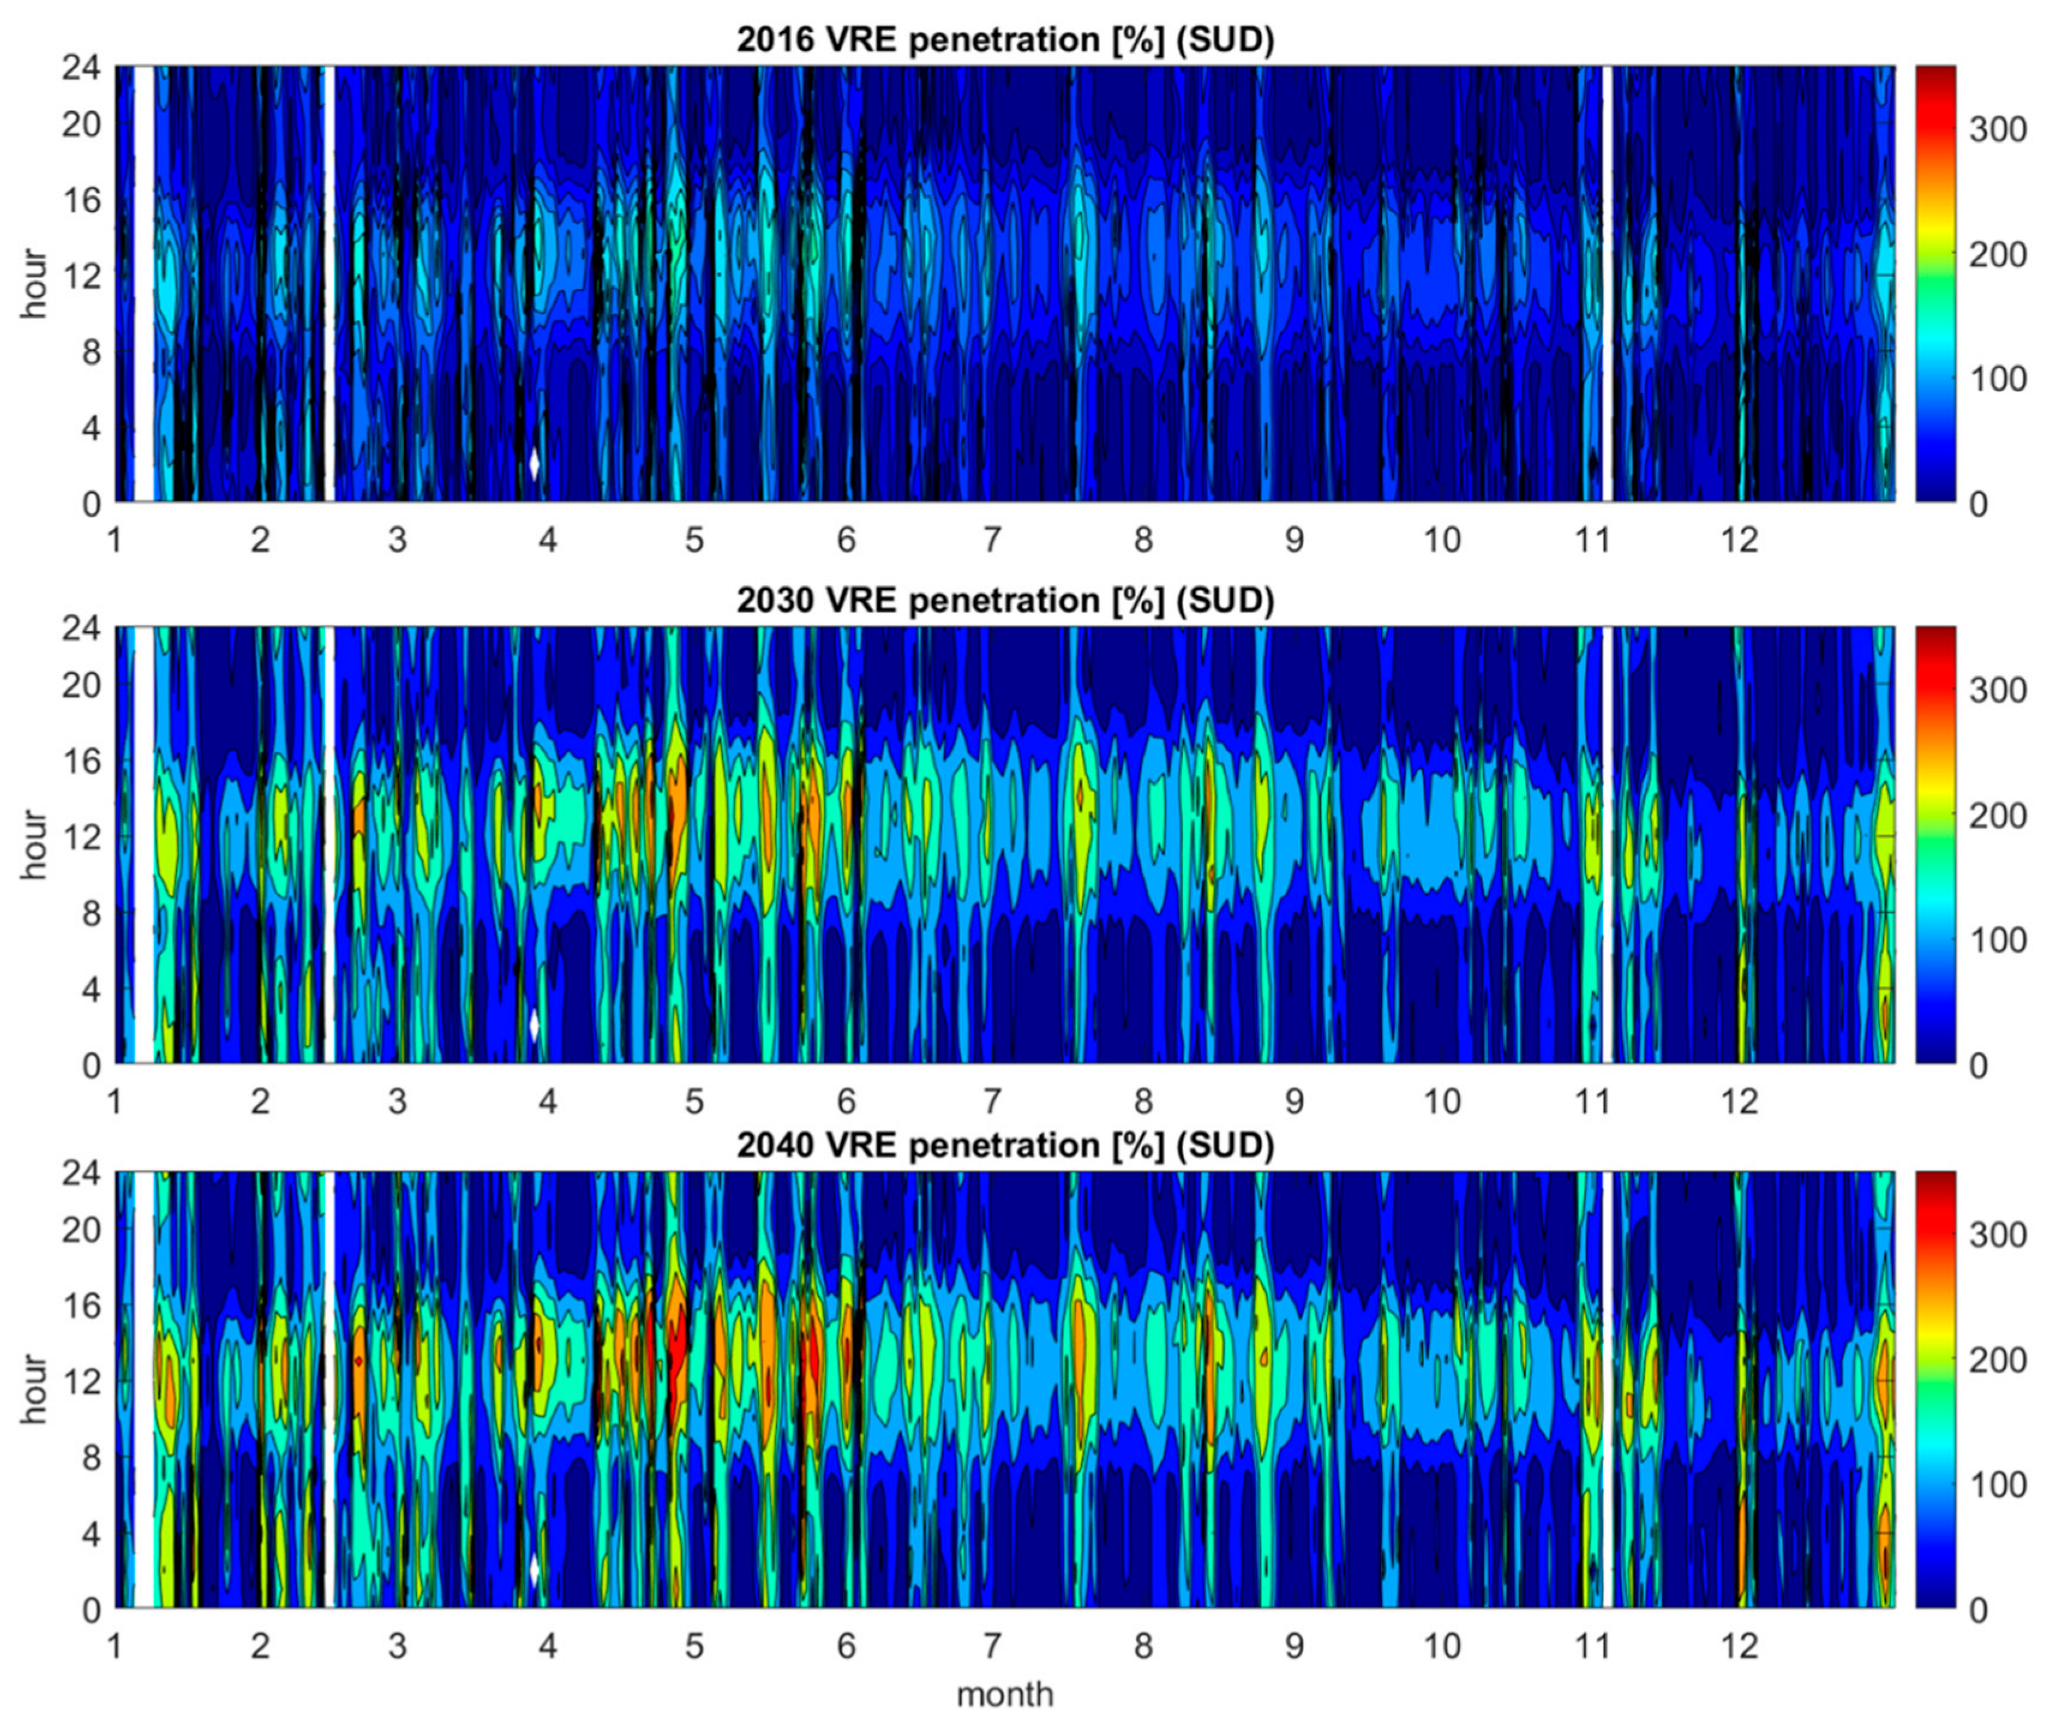Click the 2030 VRE penetration chart title
The height and width of the screenshot is (1727, 2045).
click(x=1005, y=601)
